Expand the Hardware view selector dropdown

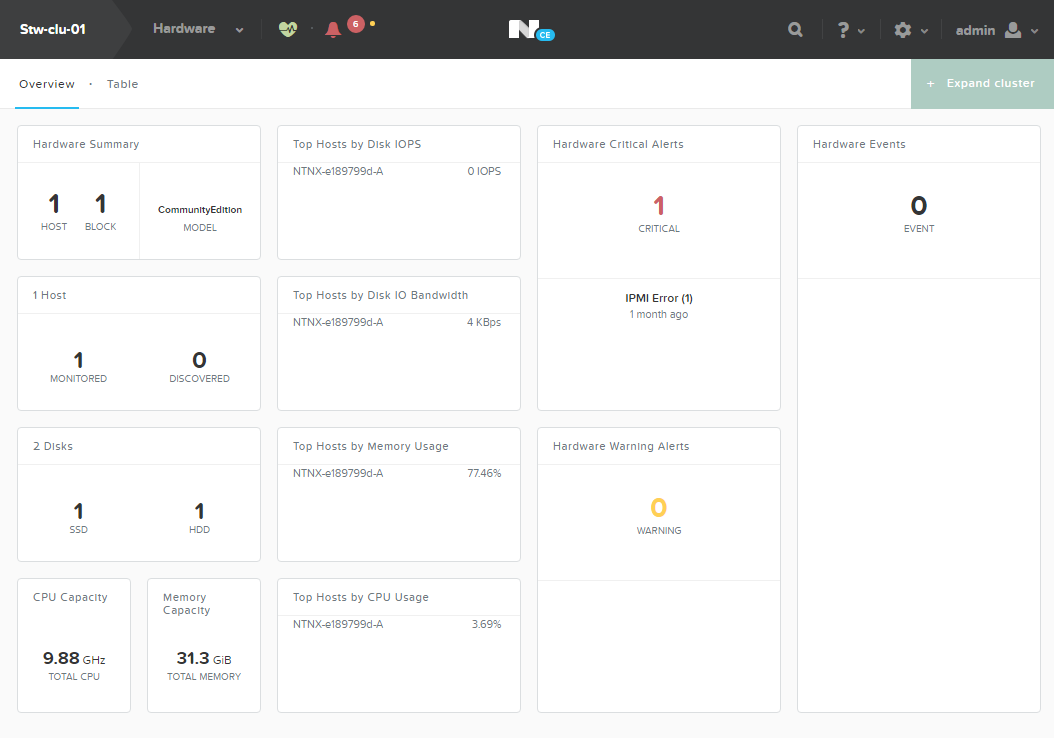tap(239, 29)
